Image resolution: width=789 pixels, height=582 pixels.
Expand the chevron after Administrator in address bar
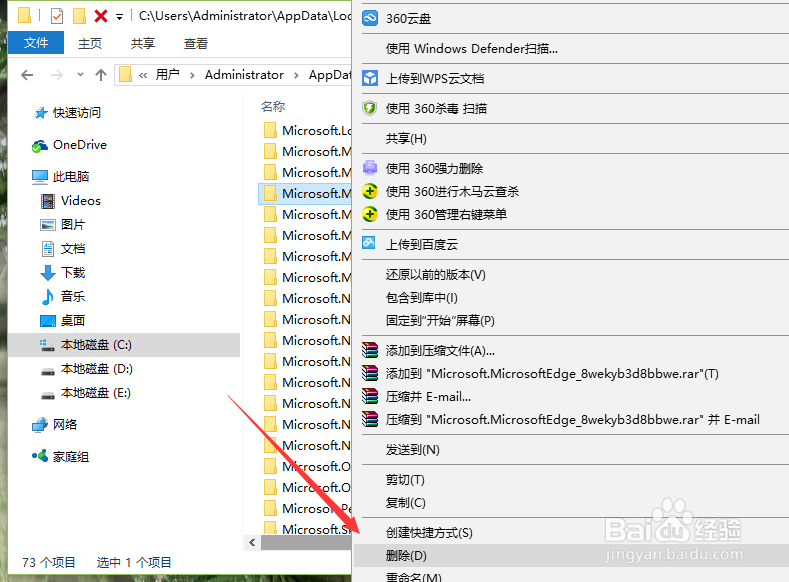coord(296,75)
